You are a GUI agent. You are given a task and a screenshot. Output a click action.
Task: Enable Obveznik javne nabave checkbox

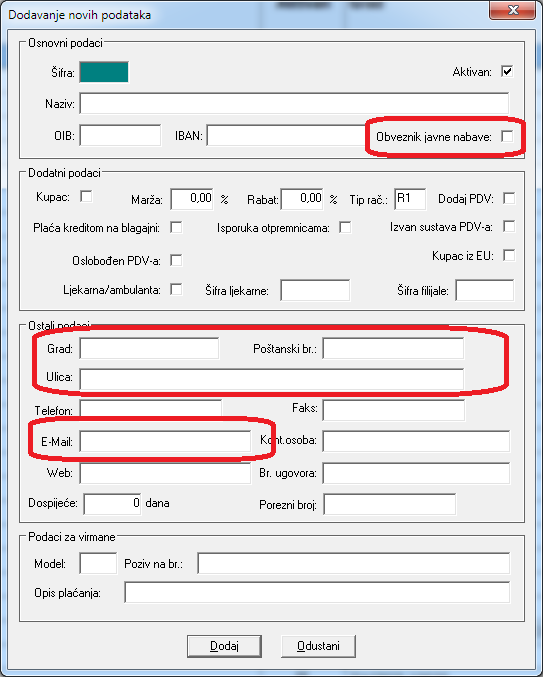pyautogui.click(x=507, y=136)
